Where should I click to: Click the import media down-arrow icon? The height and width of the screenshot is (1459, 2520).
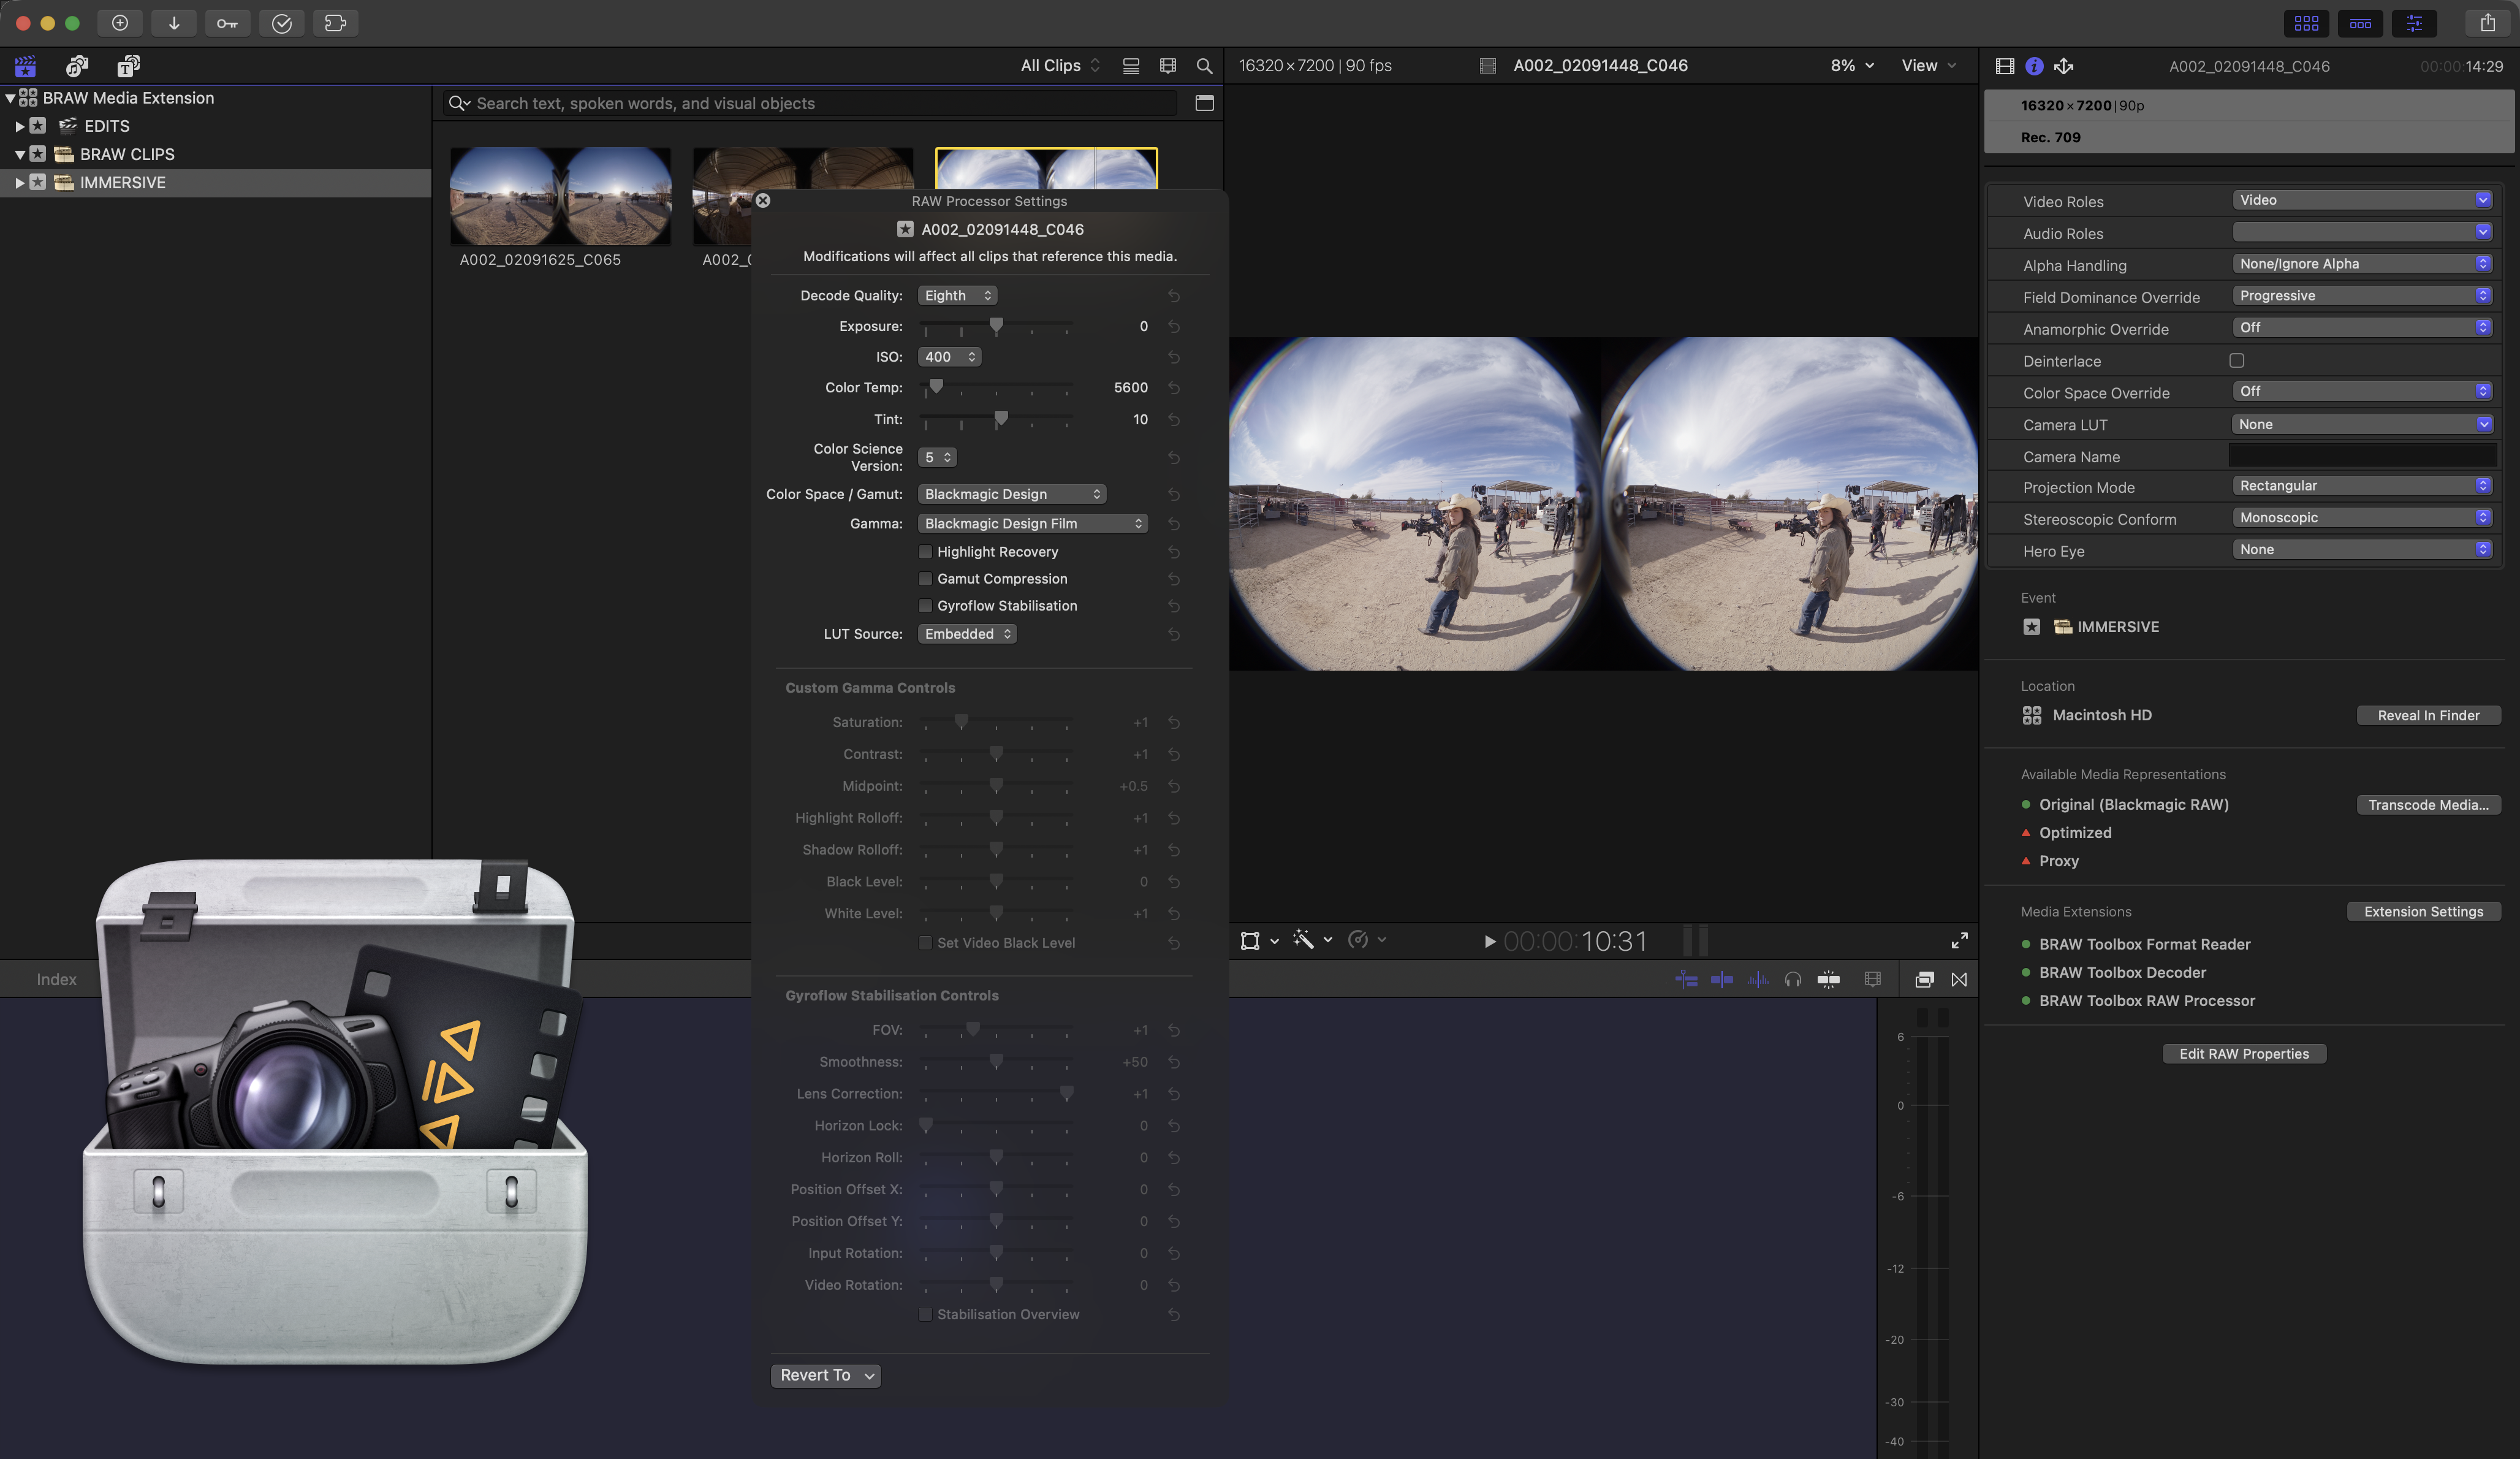[173, 23]
